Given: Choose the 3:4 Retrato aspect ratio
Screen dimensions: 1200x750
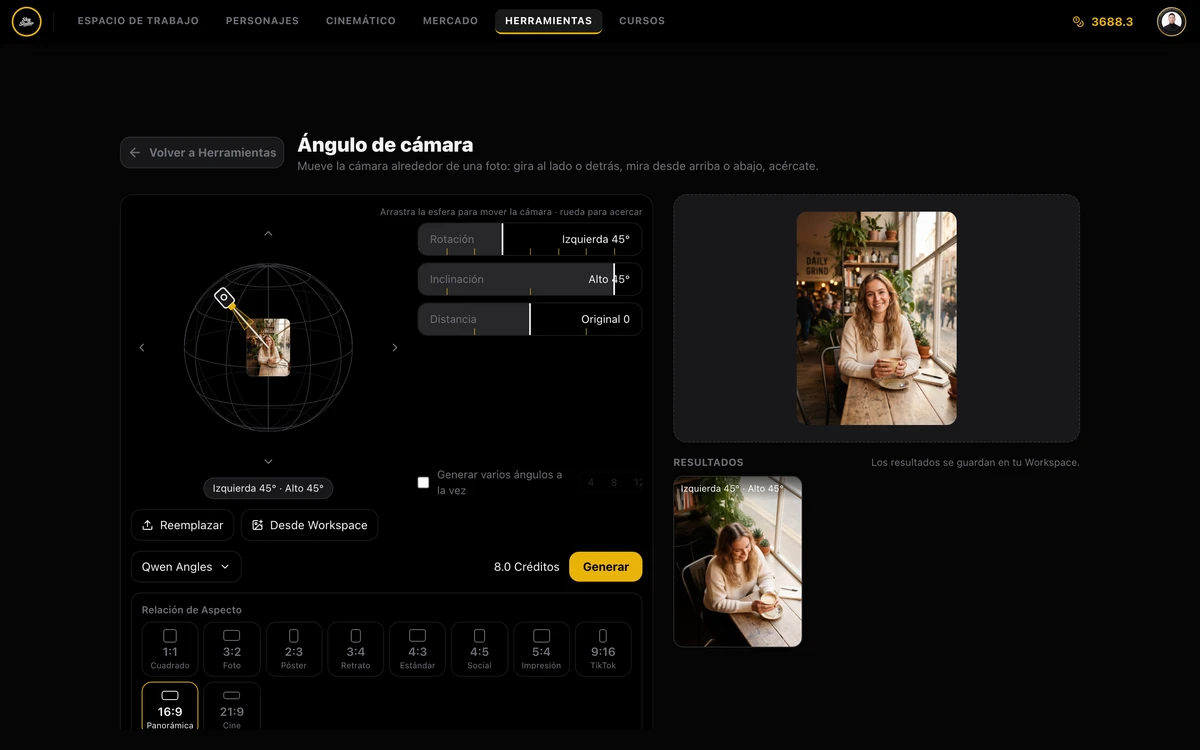Looking at the screenshot, I should [356, 649].
